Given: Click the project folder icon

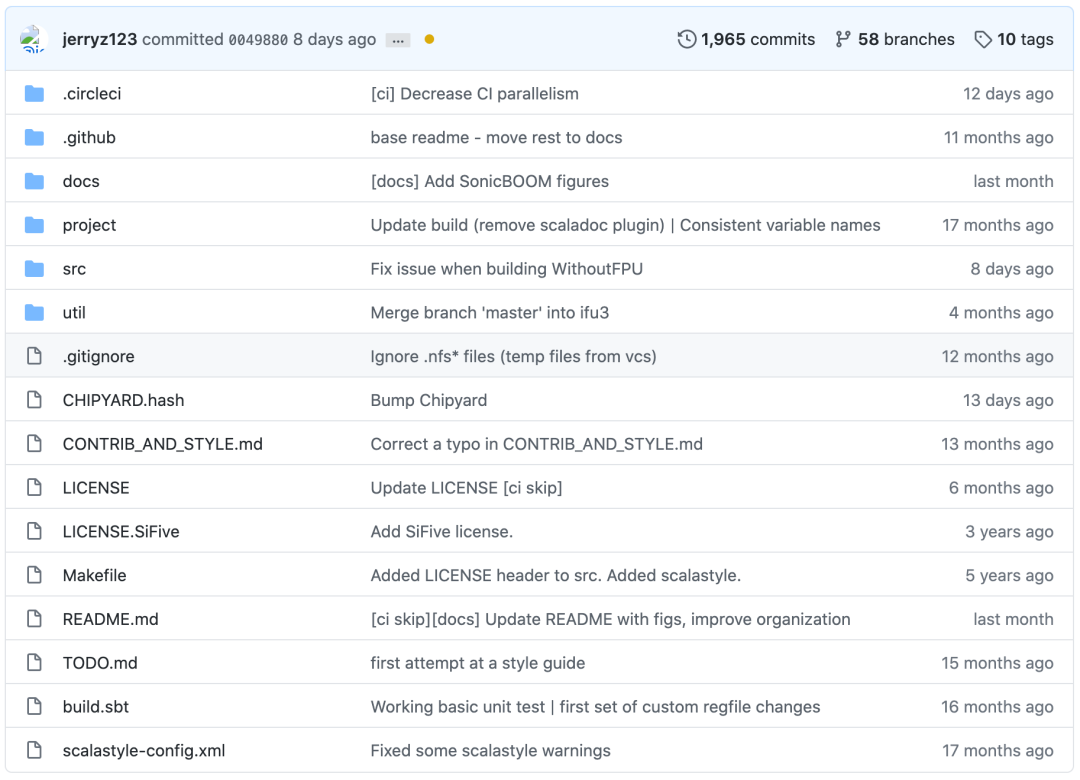Looking at the screenshot, I should 34,225.
